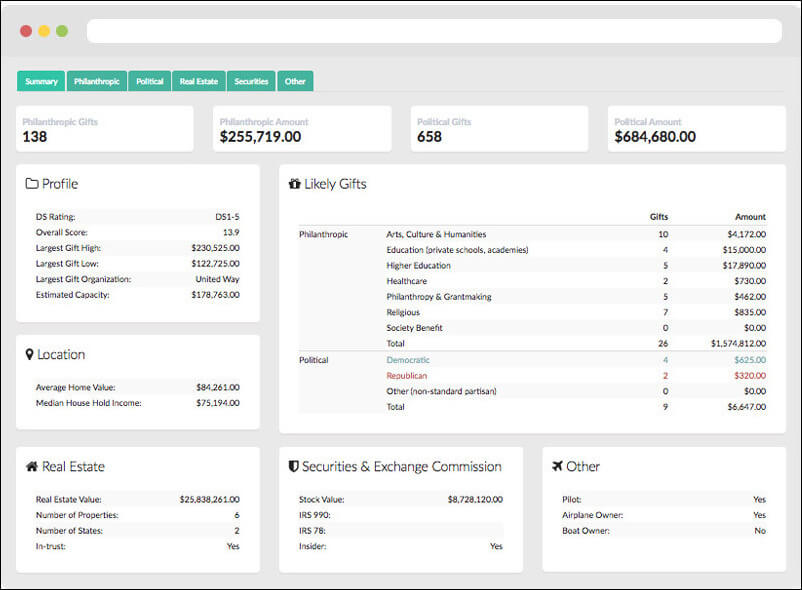View the Securities tab
802x590 pixels.
[251, 81]
